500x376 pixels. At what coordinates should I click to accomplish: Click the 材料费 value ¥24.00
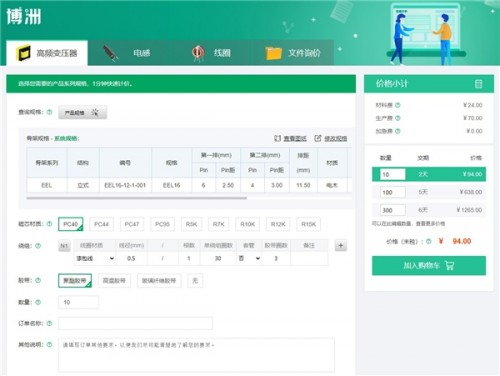pos(473,105)
